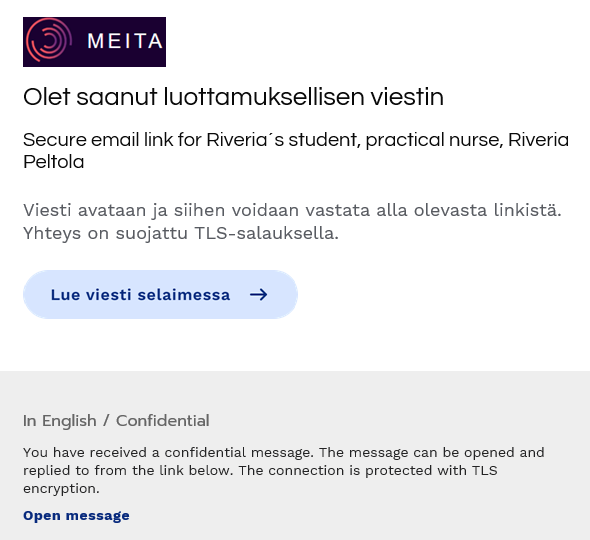Viewport: 590px width, 540px height.
Task: Click the word selaimessa on the blue button
Action: 184,295
